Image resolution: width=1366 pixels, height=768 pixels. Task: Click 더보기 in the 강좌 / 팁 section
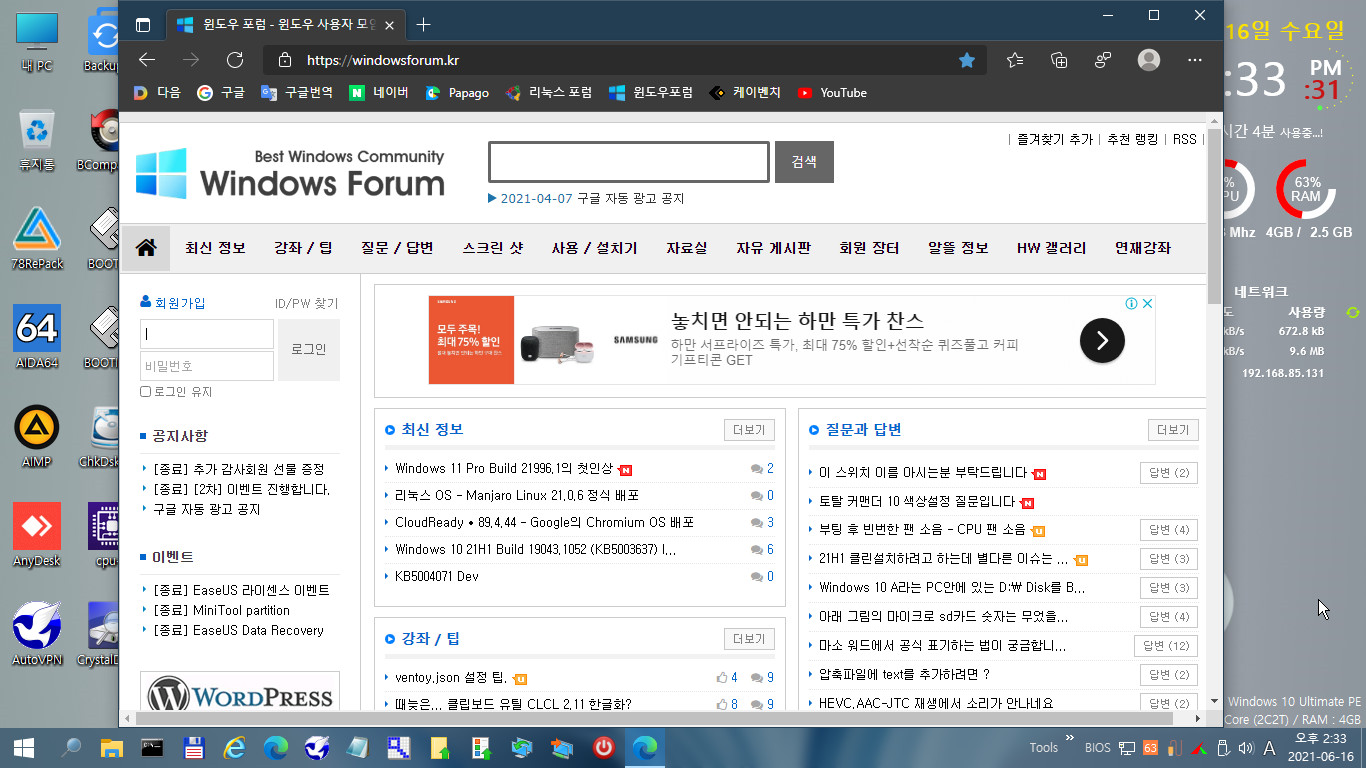749,639
